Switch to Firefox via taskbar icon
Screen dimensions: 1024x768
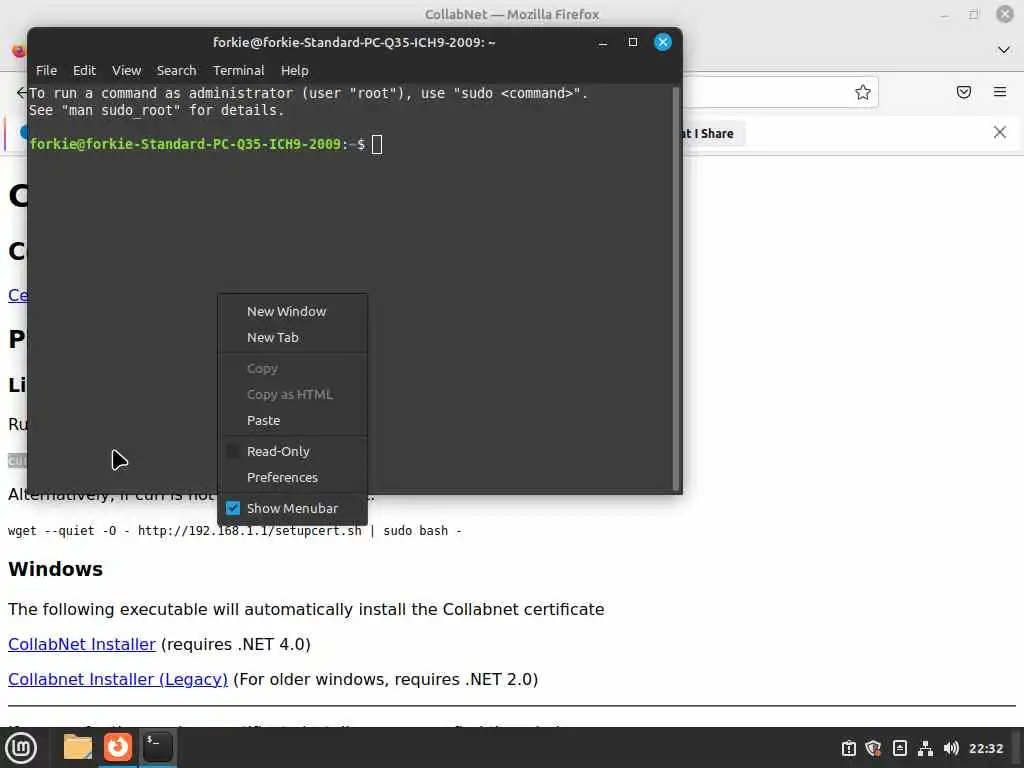(118, 747)
